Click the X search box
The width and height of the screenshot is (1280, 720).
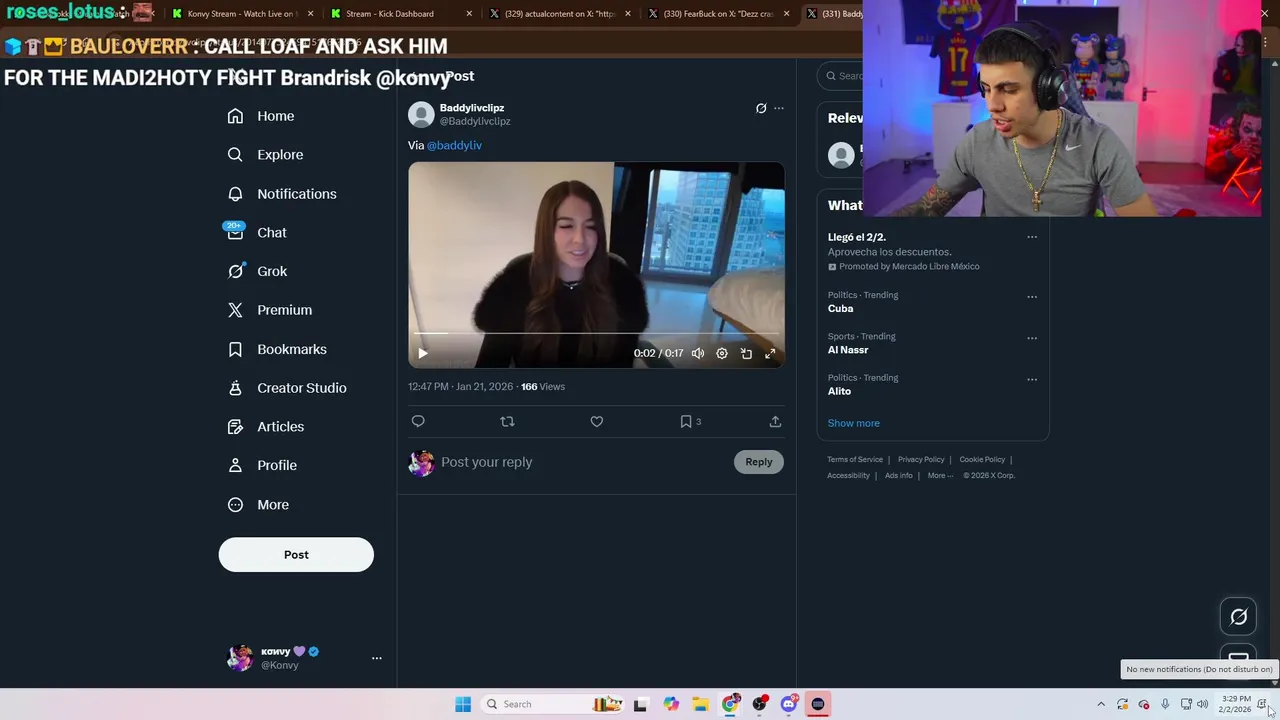(840, 76)
